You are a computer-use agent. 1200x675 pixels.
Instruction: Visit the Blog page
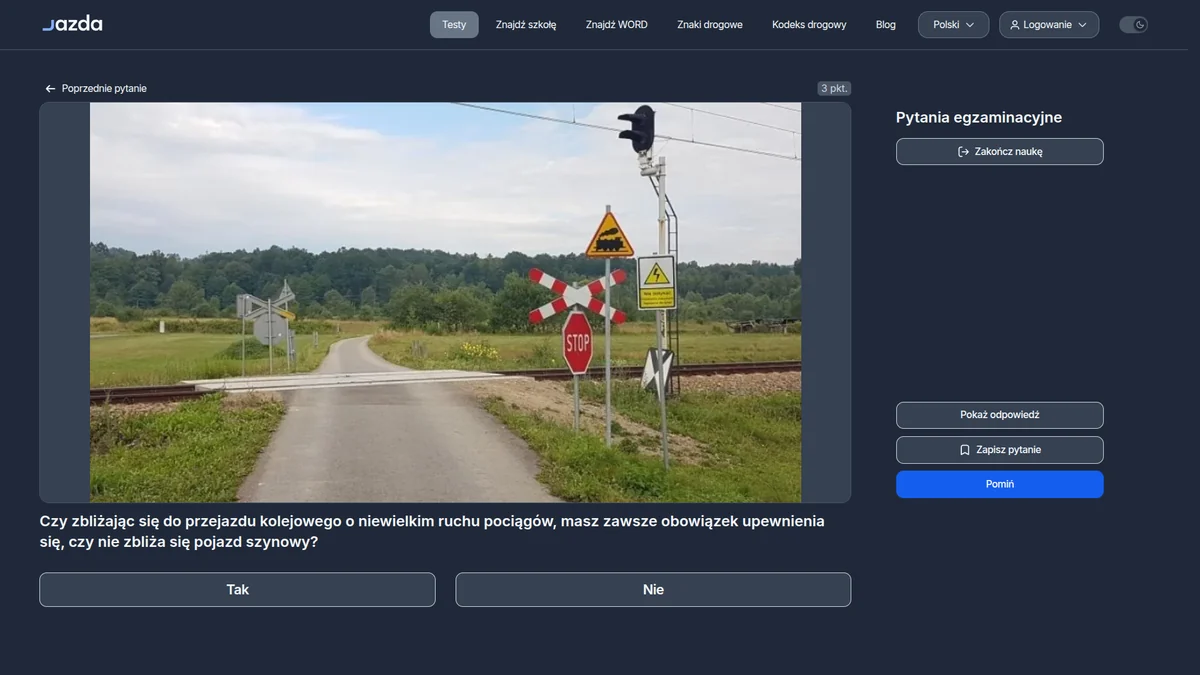pos(886,25)
